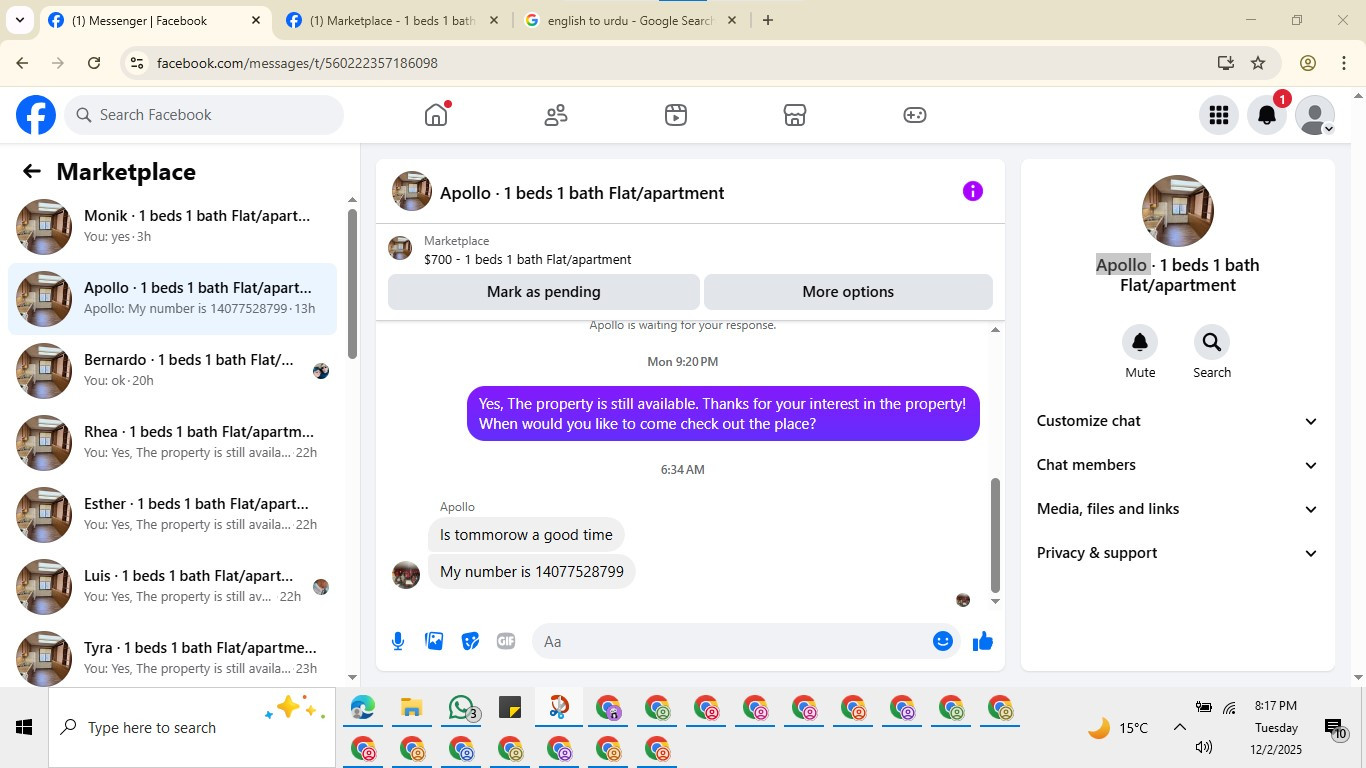Open the $700 1 beds listing link
This screenshot has height=768, width=1366.
[x=527, y=259]
